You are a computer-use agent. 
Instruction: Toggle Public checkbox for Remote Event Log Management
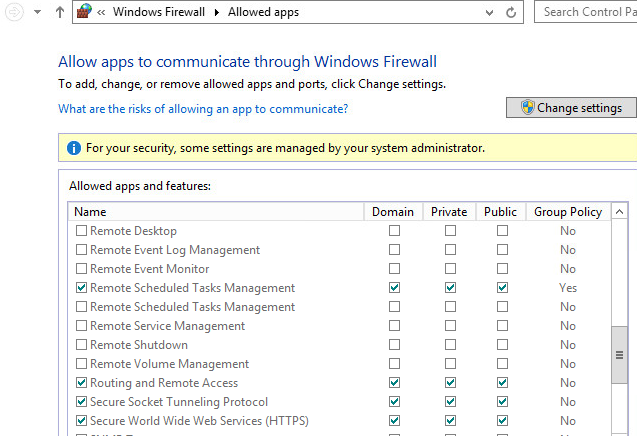503,249
